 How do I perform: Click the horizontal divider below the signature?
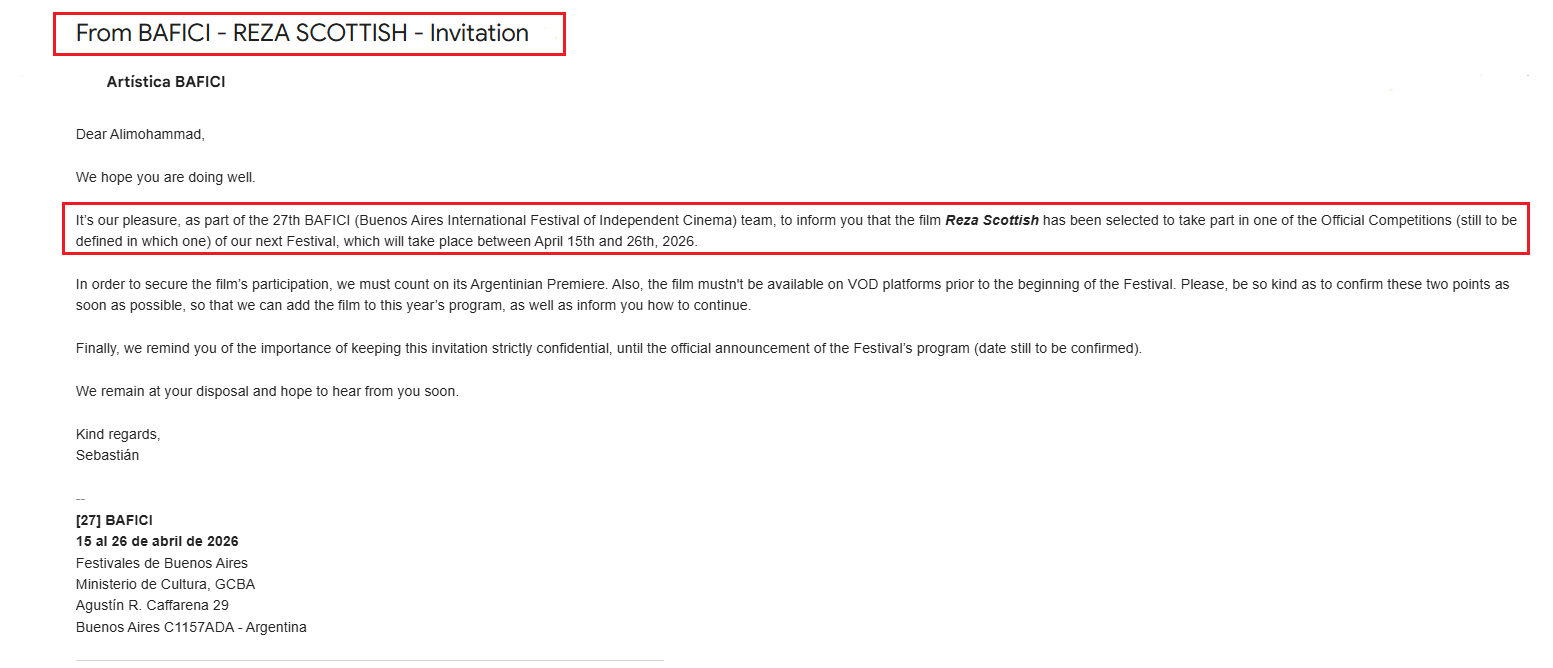click(370, 660)
